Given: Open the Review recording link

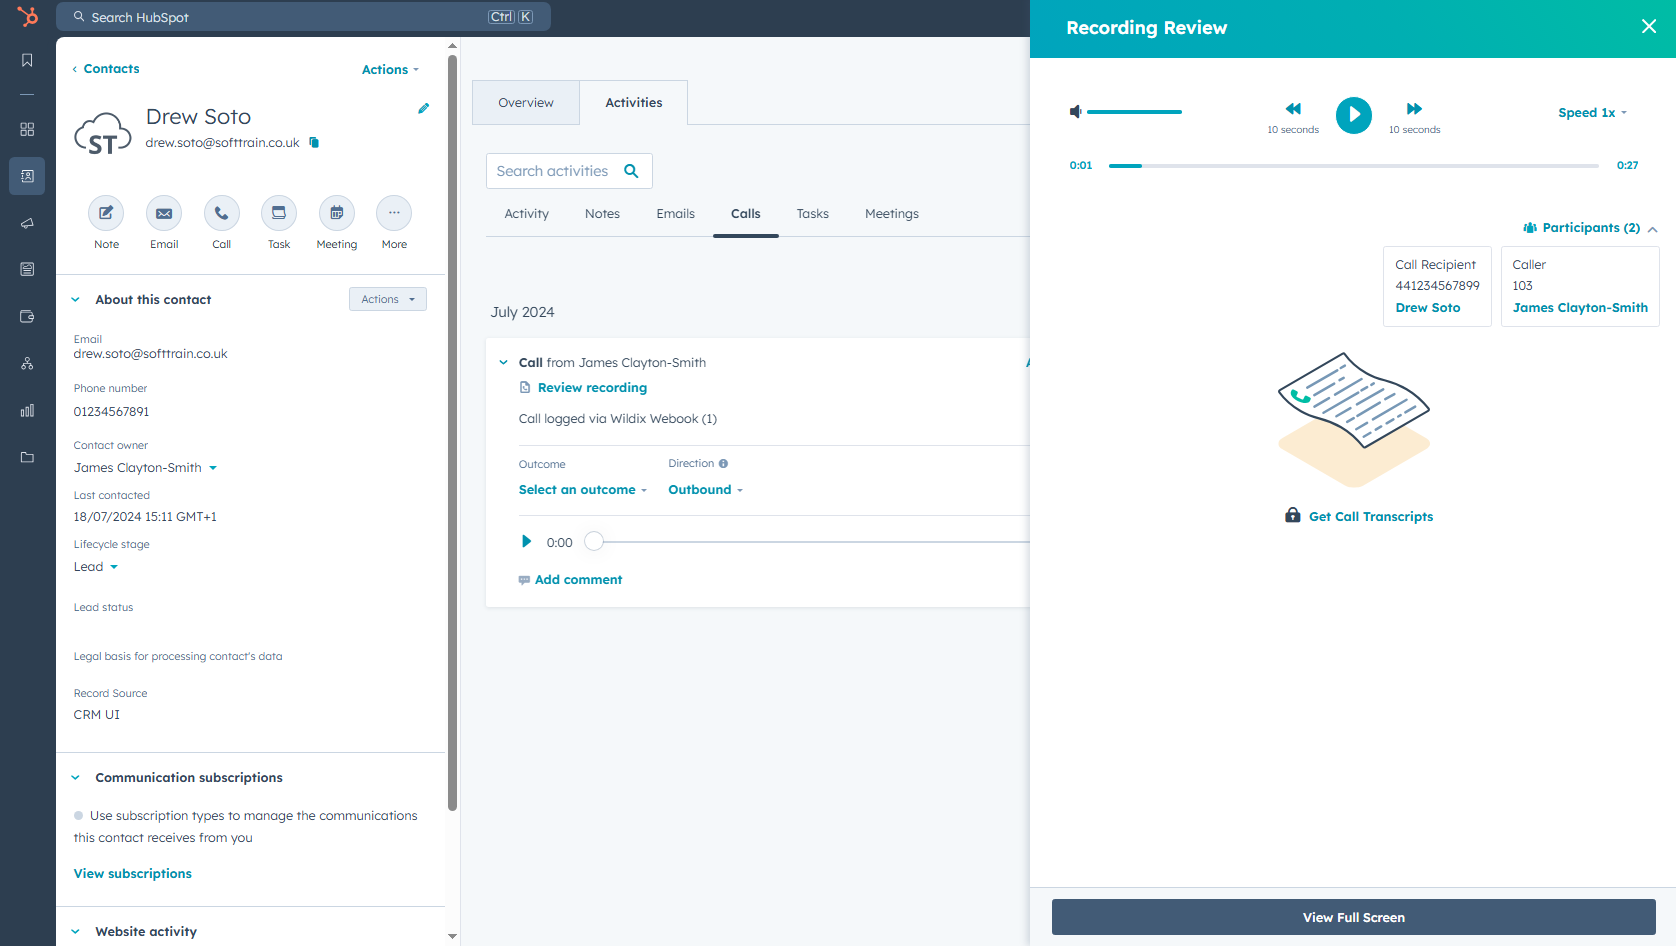Looking at the screenshot, I should (592, 388).
